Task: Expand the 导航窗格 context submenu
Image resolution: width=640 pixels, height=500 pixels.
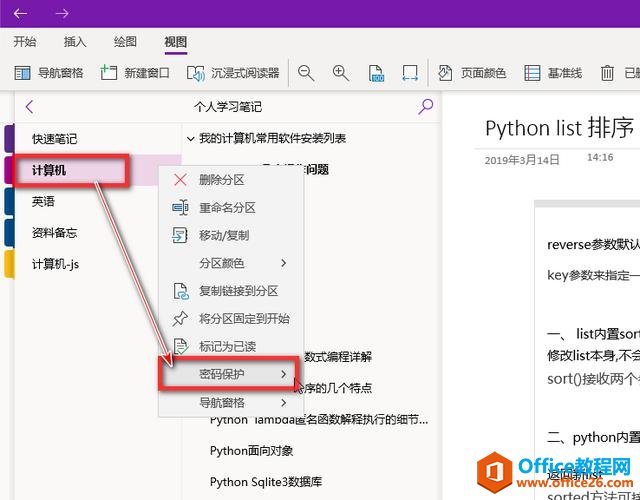Action: coord(231,403)
